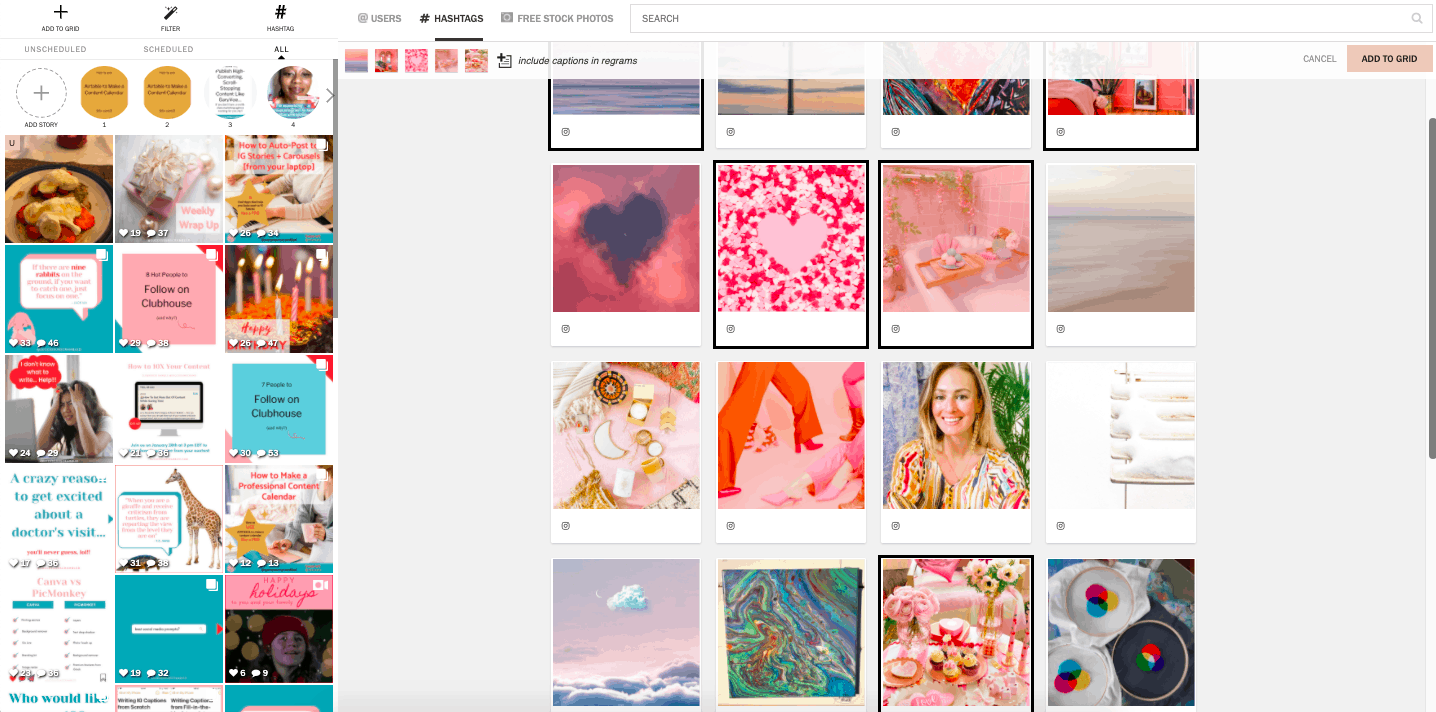The width and height of the screenshot is (1436, 712).
Task: Toggle include captions in regrams icon
Action: click(504, 60)
